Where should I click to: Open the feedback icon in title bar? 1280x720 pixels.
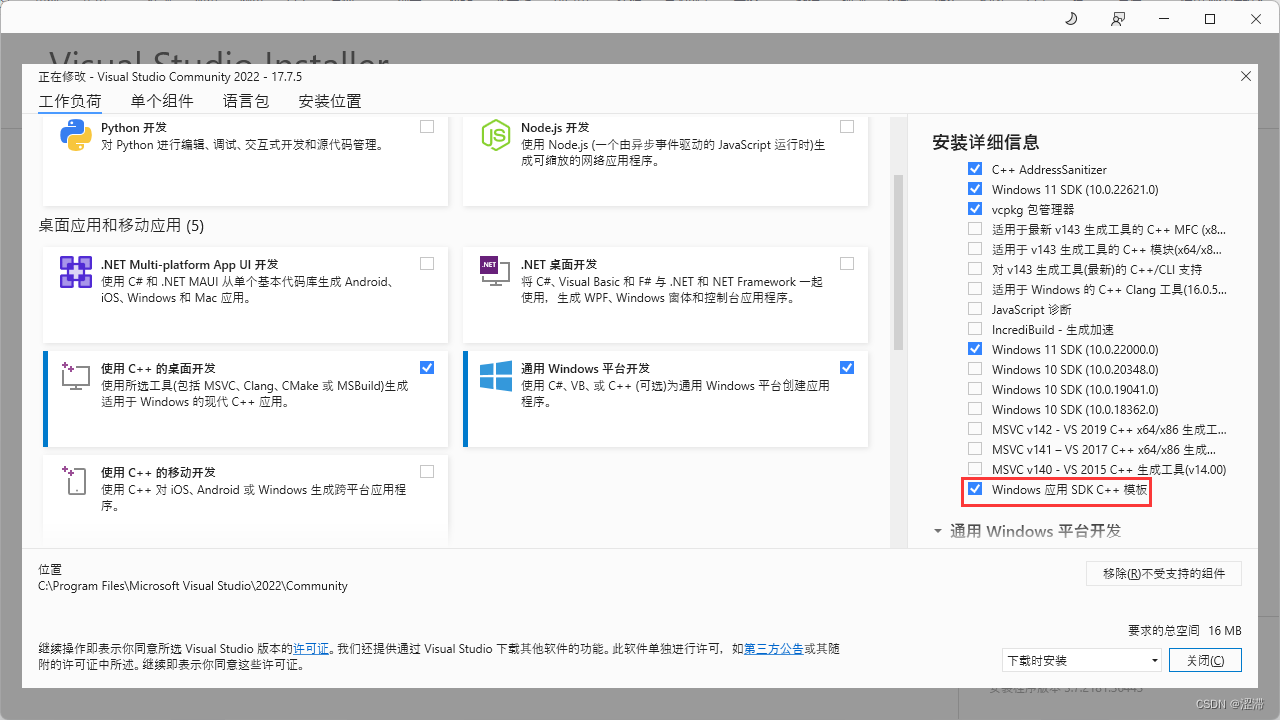coord(1117,19)
